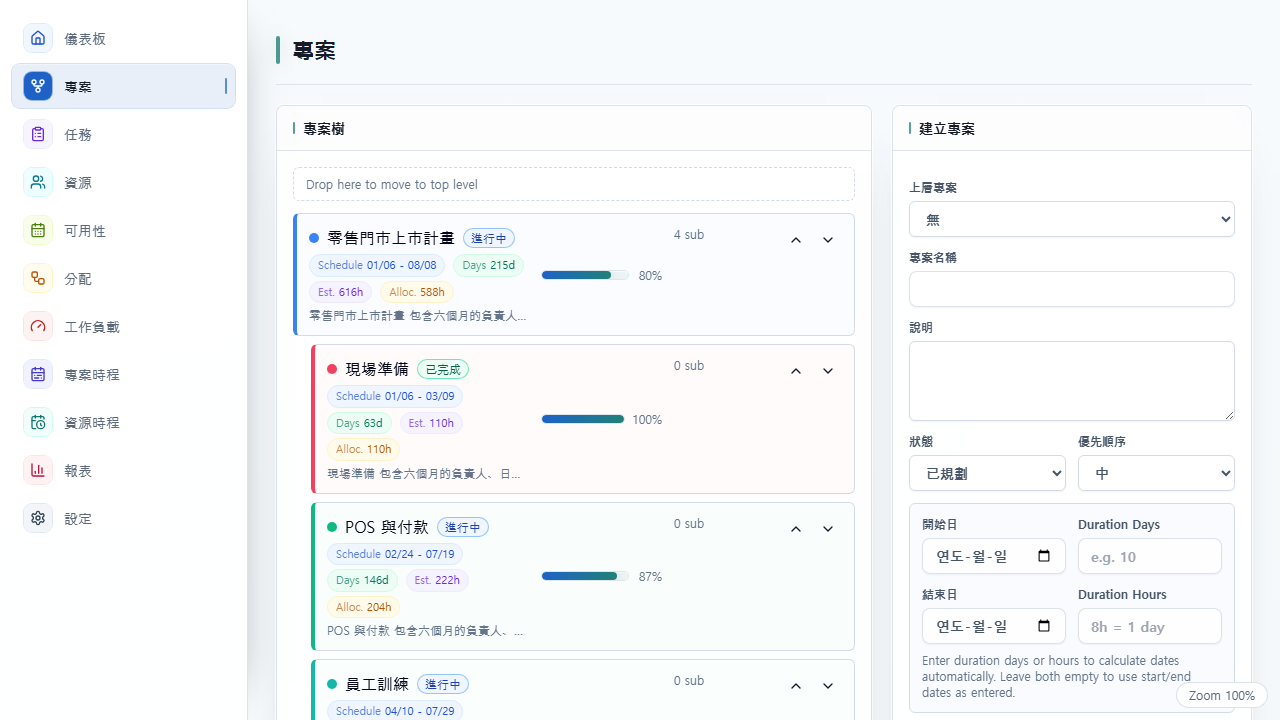
Task: Open the 任務 clipboard icon
Action: (38, 134)
